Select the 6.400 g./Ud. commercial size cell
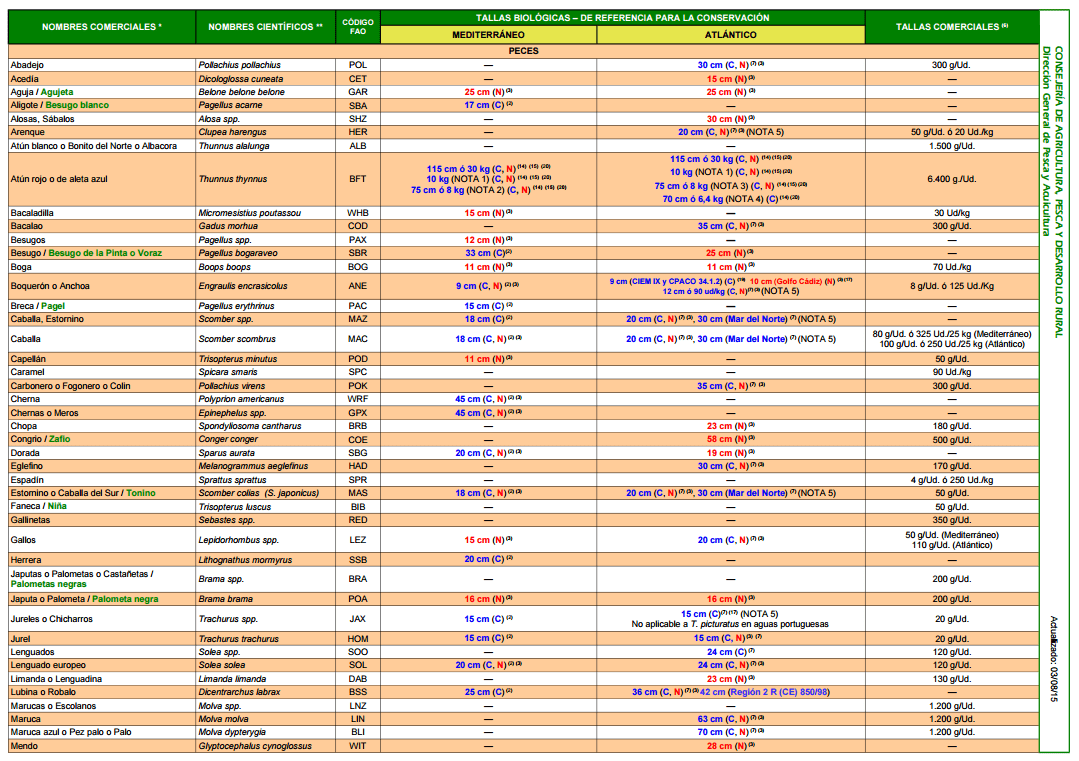 click(952, 179)
